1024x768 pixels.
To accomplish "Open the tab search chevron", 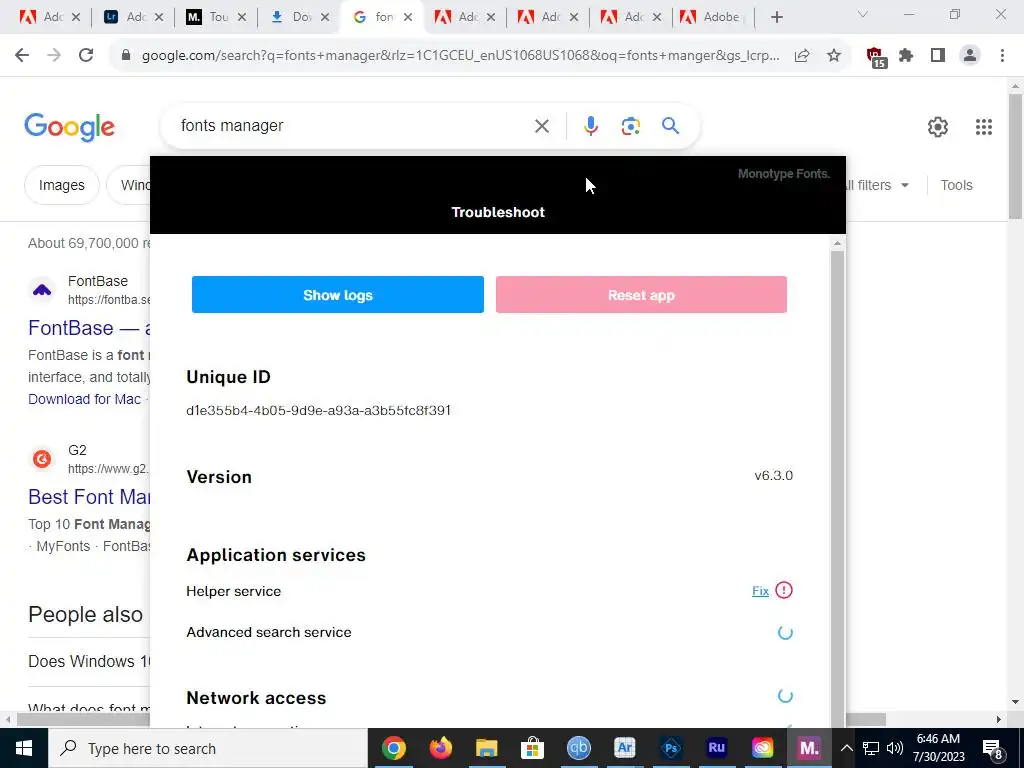I will 863,14.
